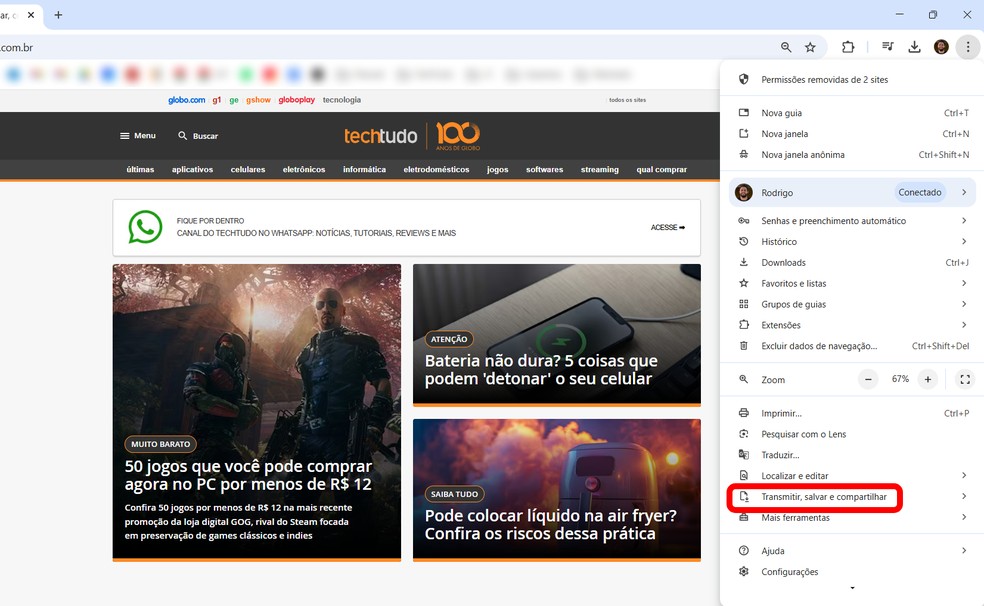Open the g1 link in top bar
984x606 pixels.
coord(217,100)
